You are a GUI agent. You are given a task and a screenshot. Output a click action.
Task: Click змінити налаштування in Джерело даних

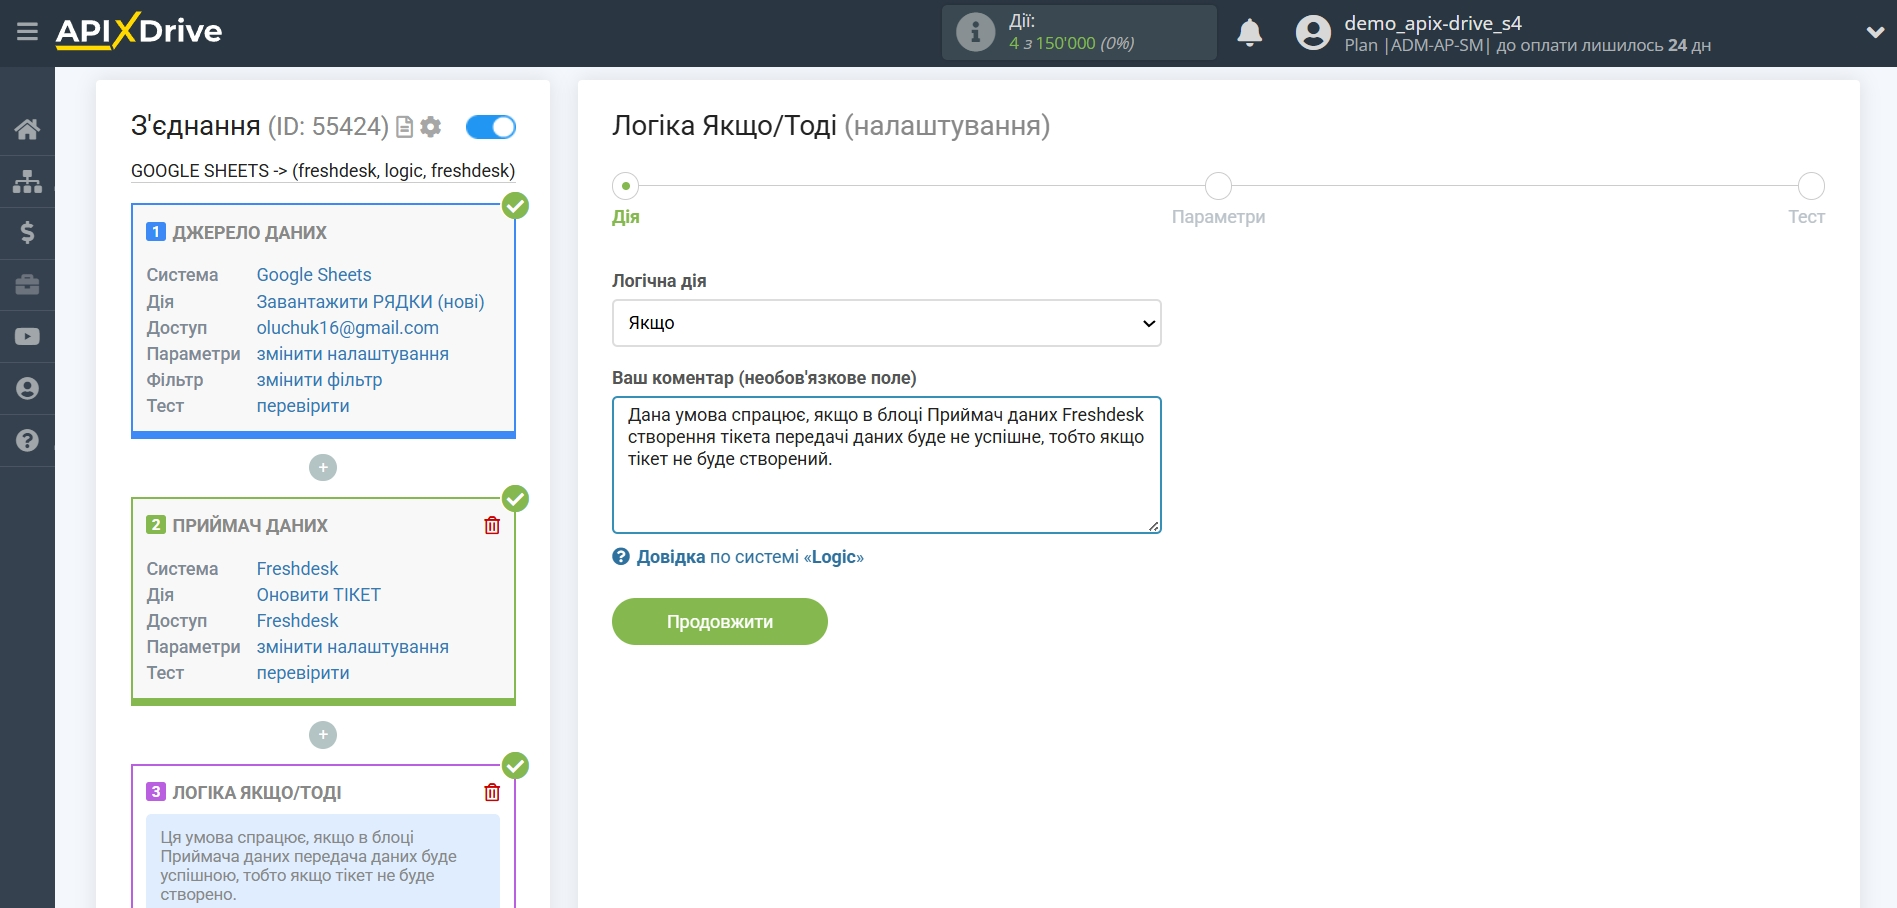point(352,354)
